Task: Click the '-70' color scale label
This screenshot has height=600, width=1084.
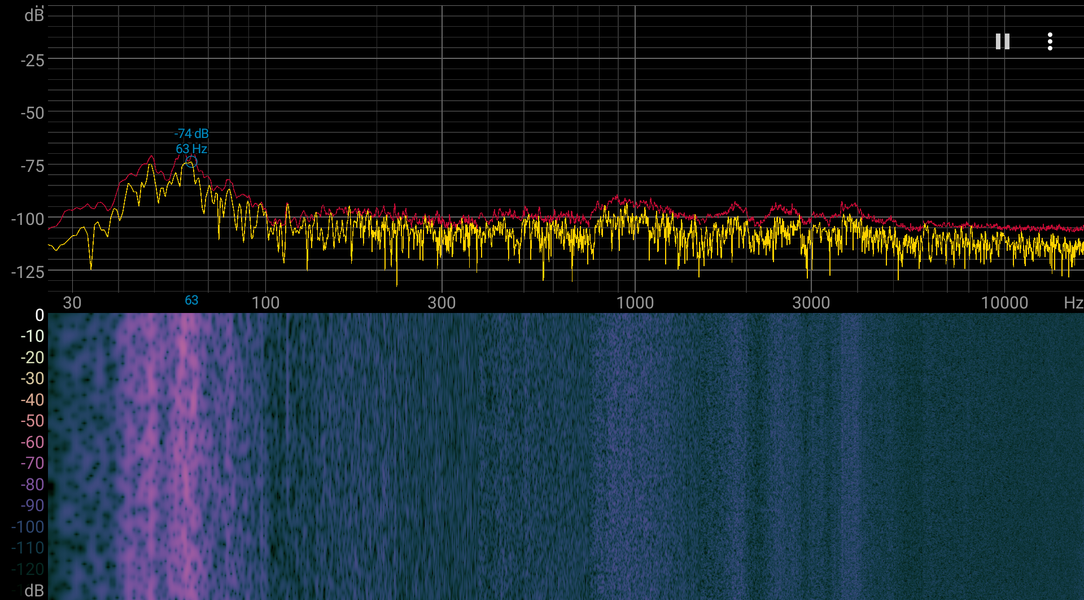Action: [32, 463]
